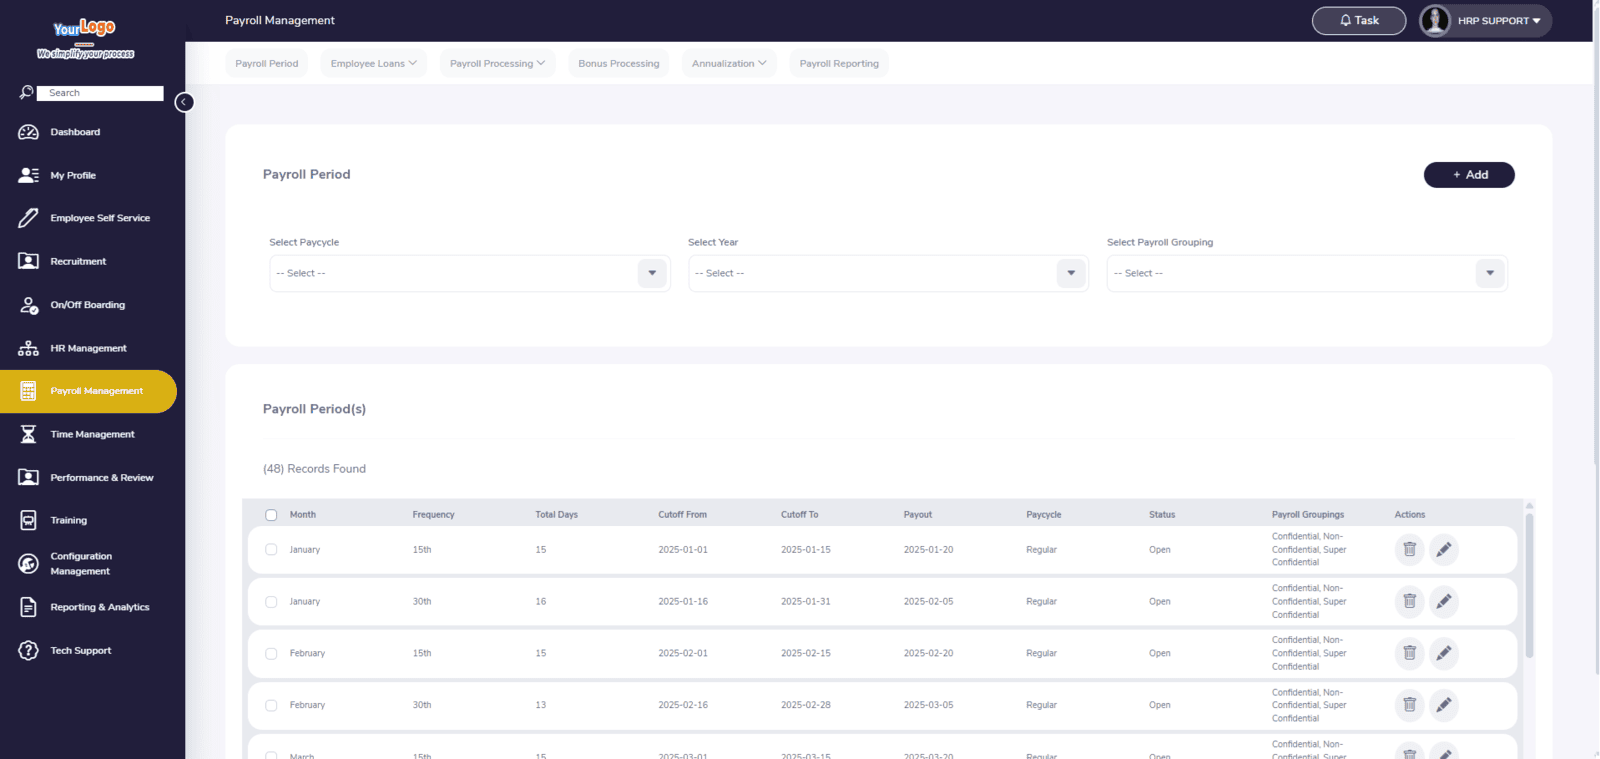The width and height of the screenshot is (1600, 759).
Task: Click the sidebar Search input field
Action: point(105,93)
